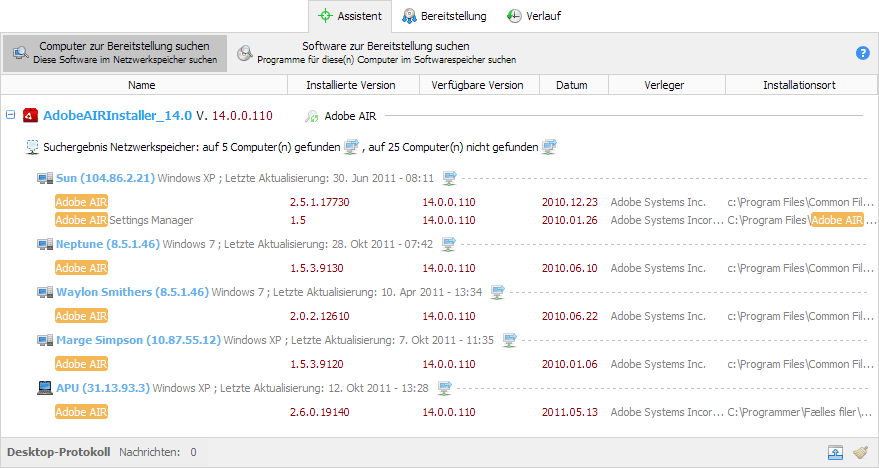Click the blue help question mark icon

click(x=862, y=53)
